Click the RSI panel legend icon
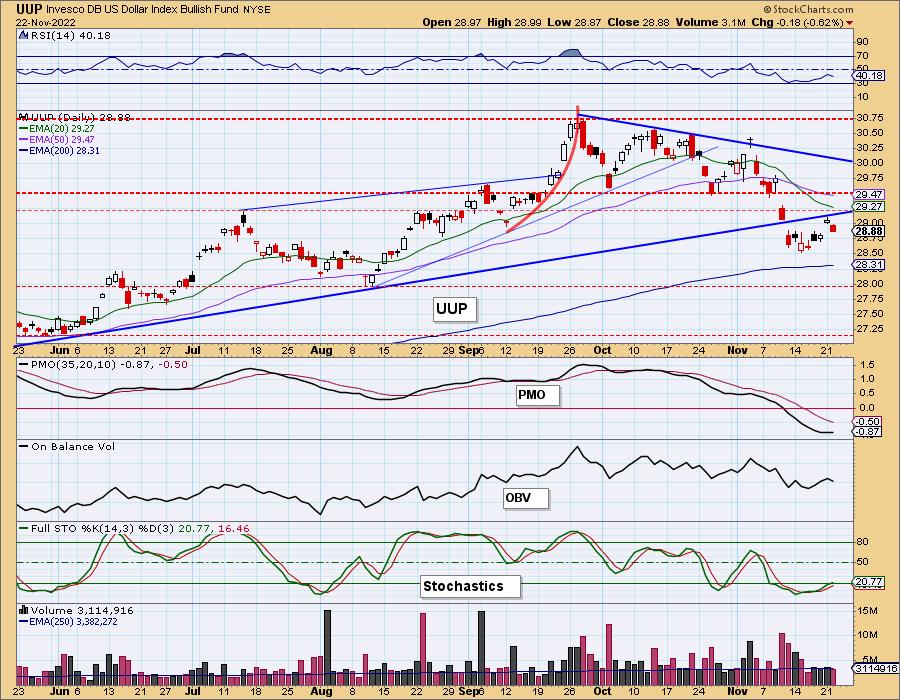 point(23,35)
